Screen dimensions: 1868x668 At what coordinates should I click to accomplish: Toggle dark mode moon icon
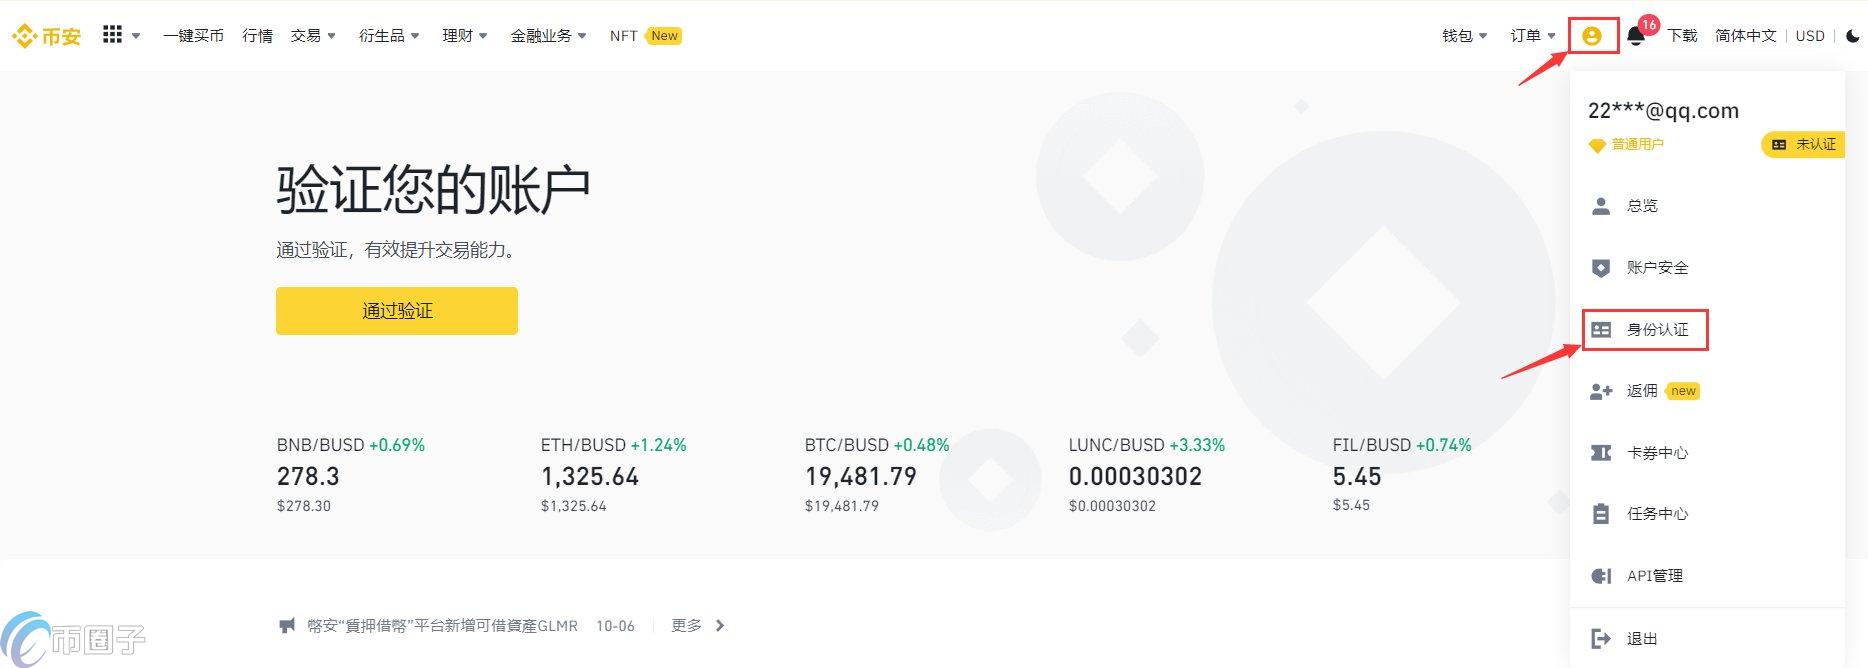[x=1852, y=36]
